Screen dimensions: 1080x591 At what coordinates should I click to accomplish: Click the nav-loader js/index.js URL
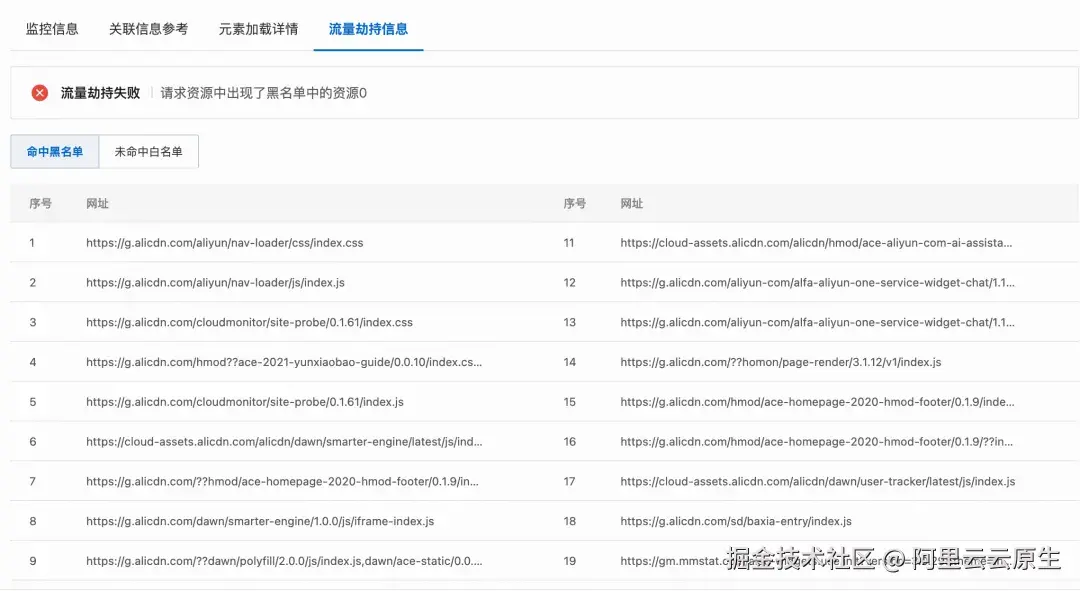click(215, 282)
